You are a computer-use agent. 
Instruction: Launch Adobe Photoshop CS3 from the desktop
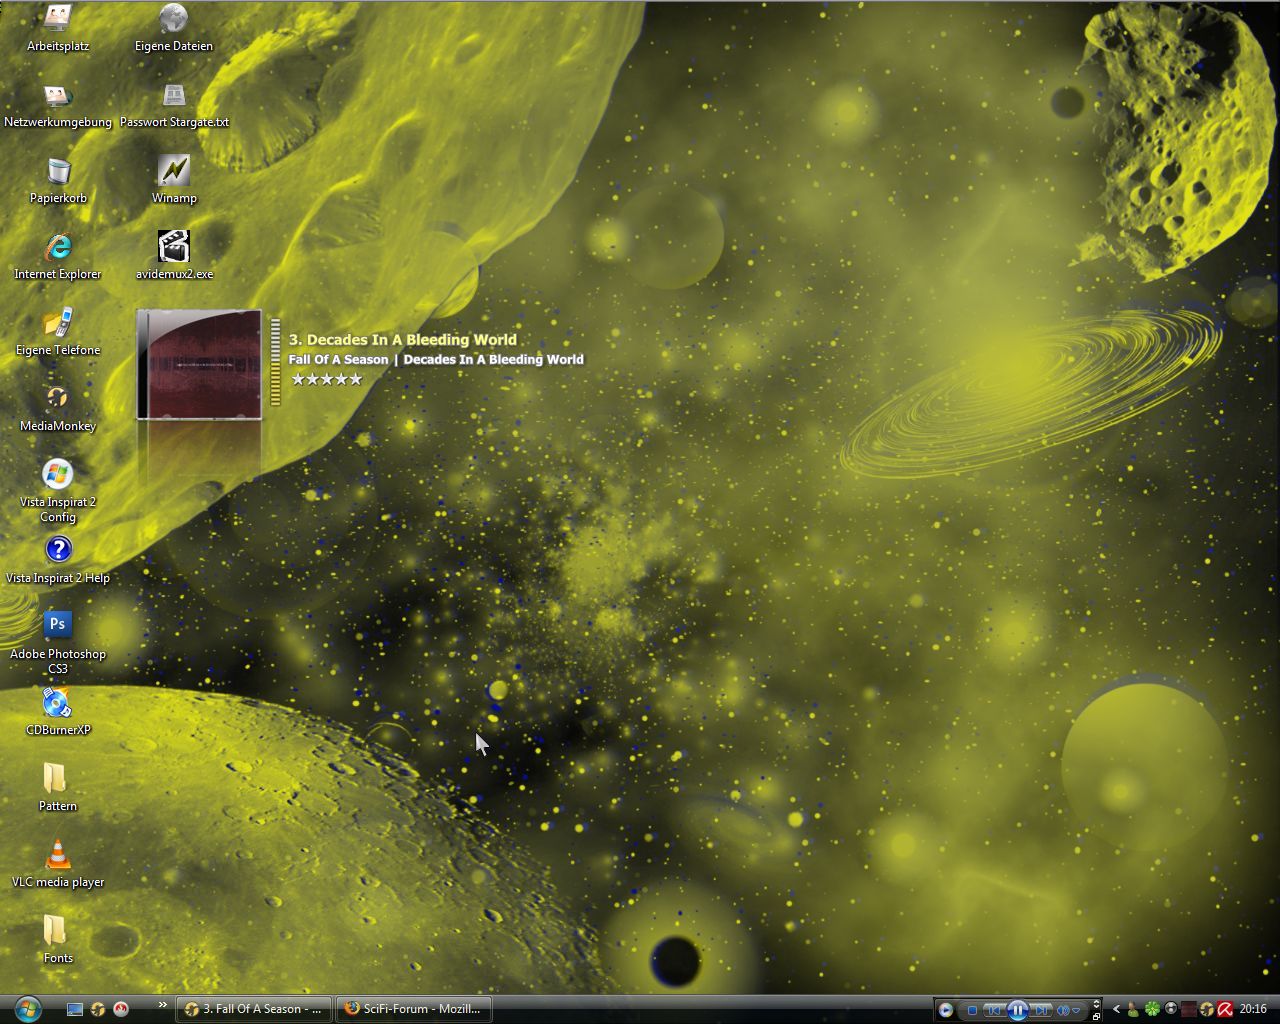[x=57, y=625]
